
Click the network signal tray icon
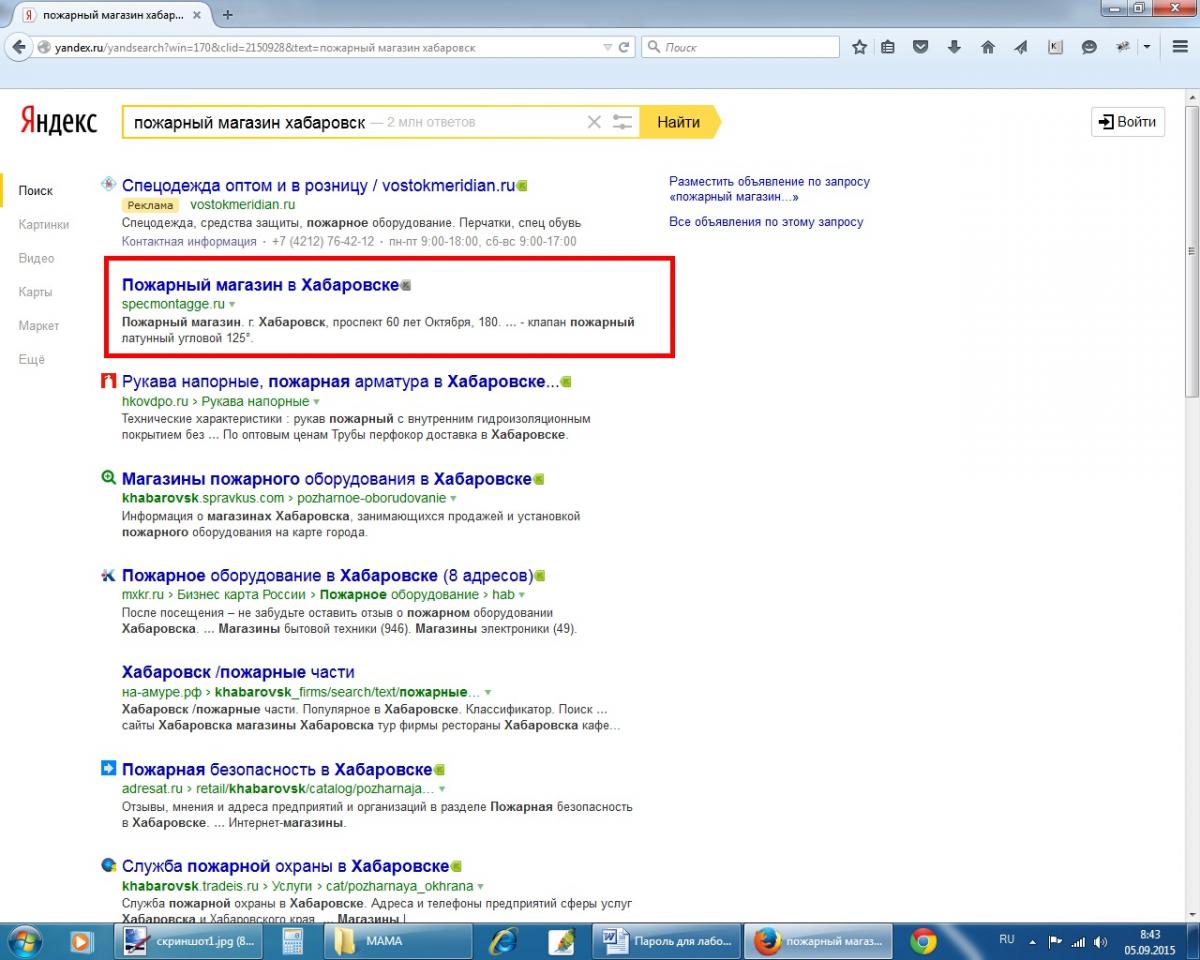click(1078, 942)
